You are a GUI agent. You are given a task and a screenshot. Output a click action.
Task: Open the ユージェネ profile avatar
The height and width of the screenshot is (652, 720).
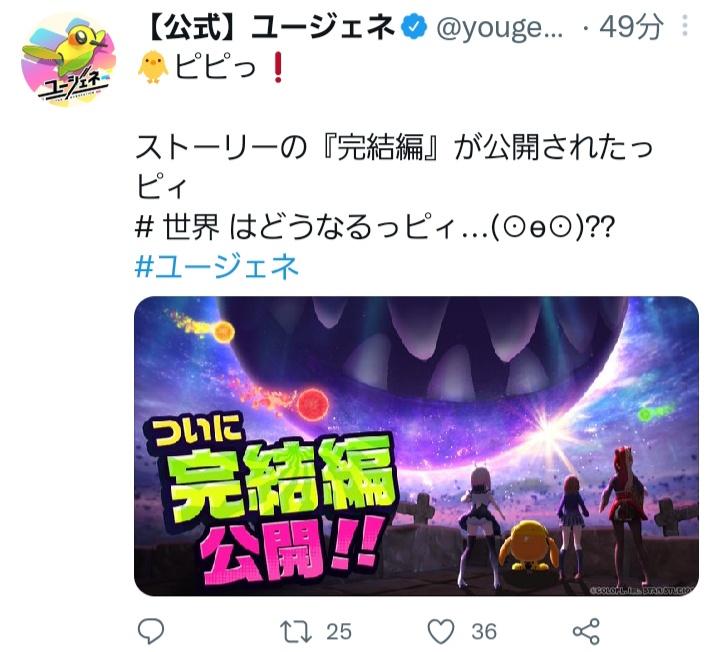point(68,61)
